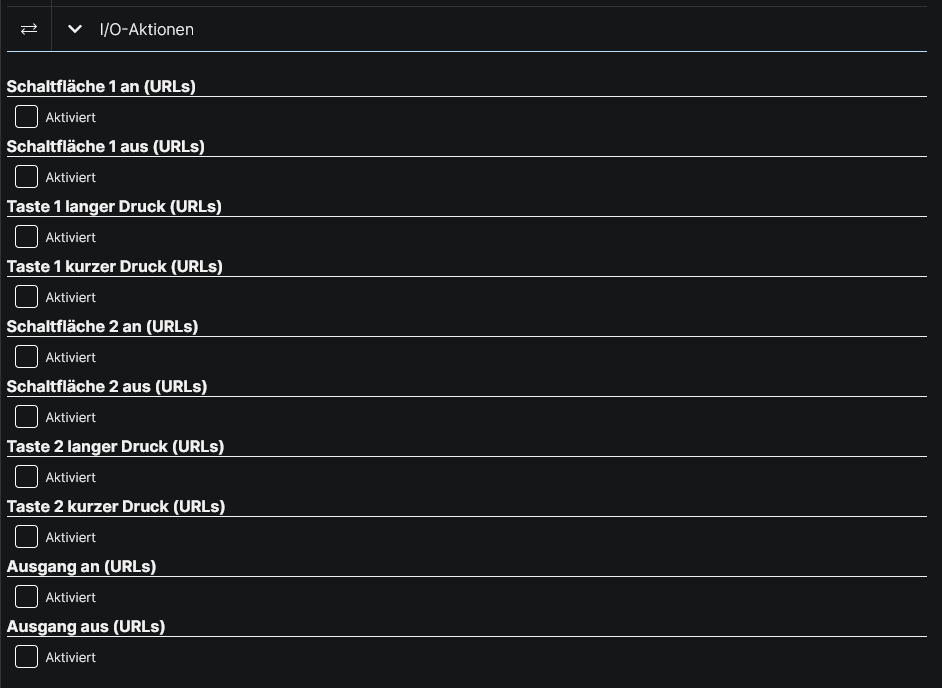This screenshot has width=942, height=688.
Task: Check Aktiviert for Taste 1 kurzer Druck
Action: pos(26,297)
